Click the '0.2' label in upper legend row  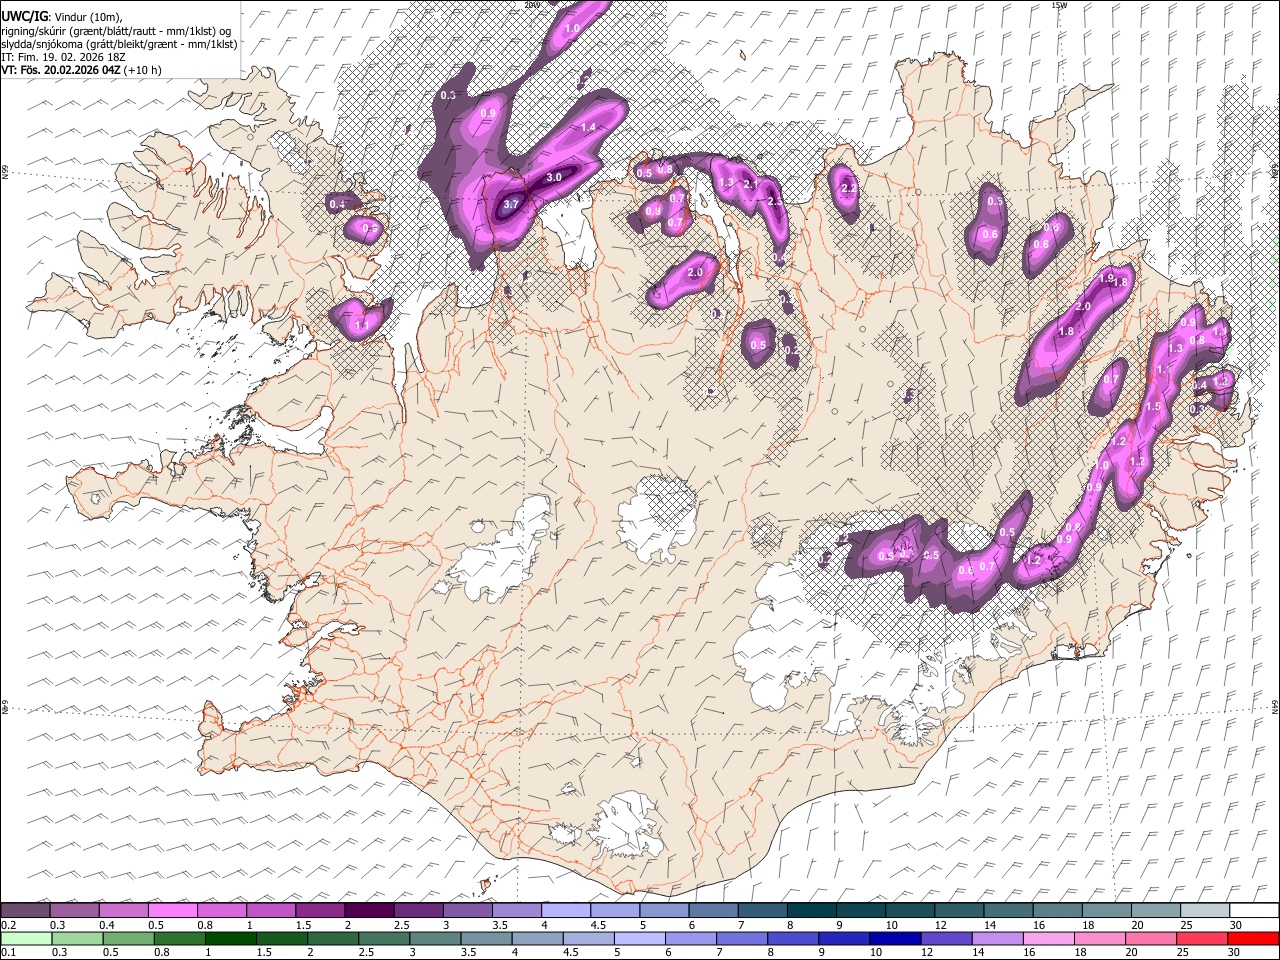(x=7, y=925)
